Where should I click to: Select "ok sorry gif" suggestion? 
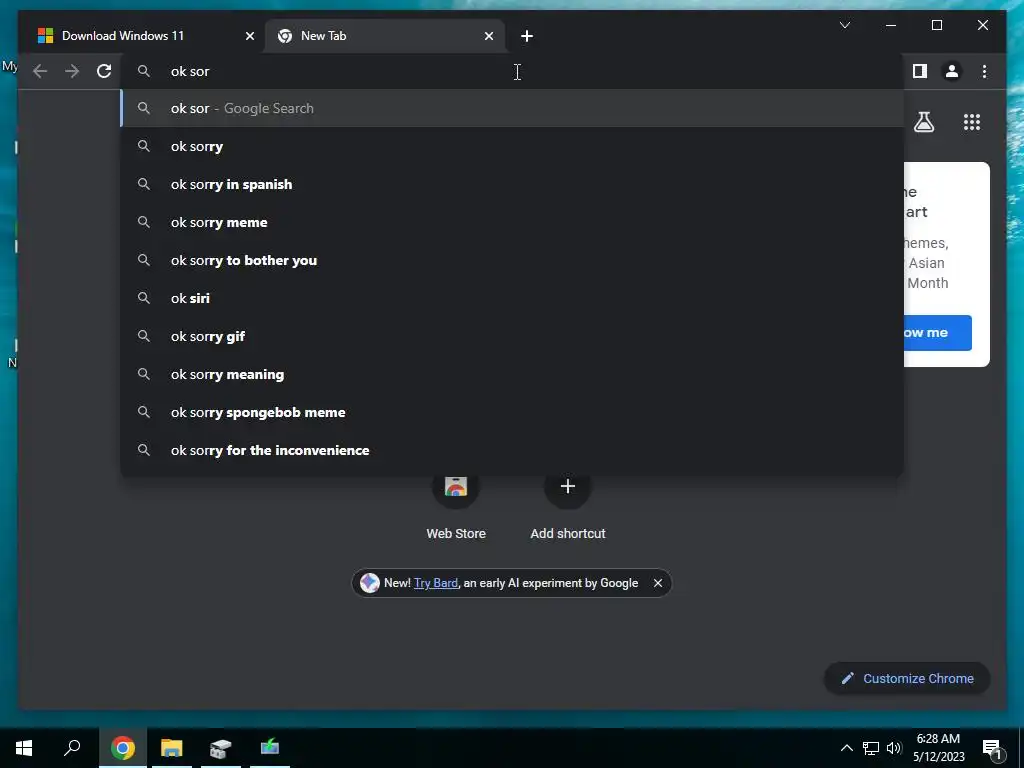point(512,336)
